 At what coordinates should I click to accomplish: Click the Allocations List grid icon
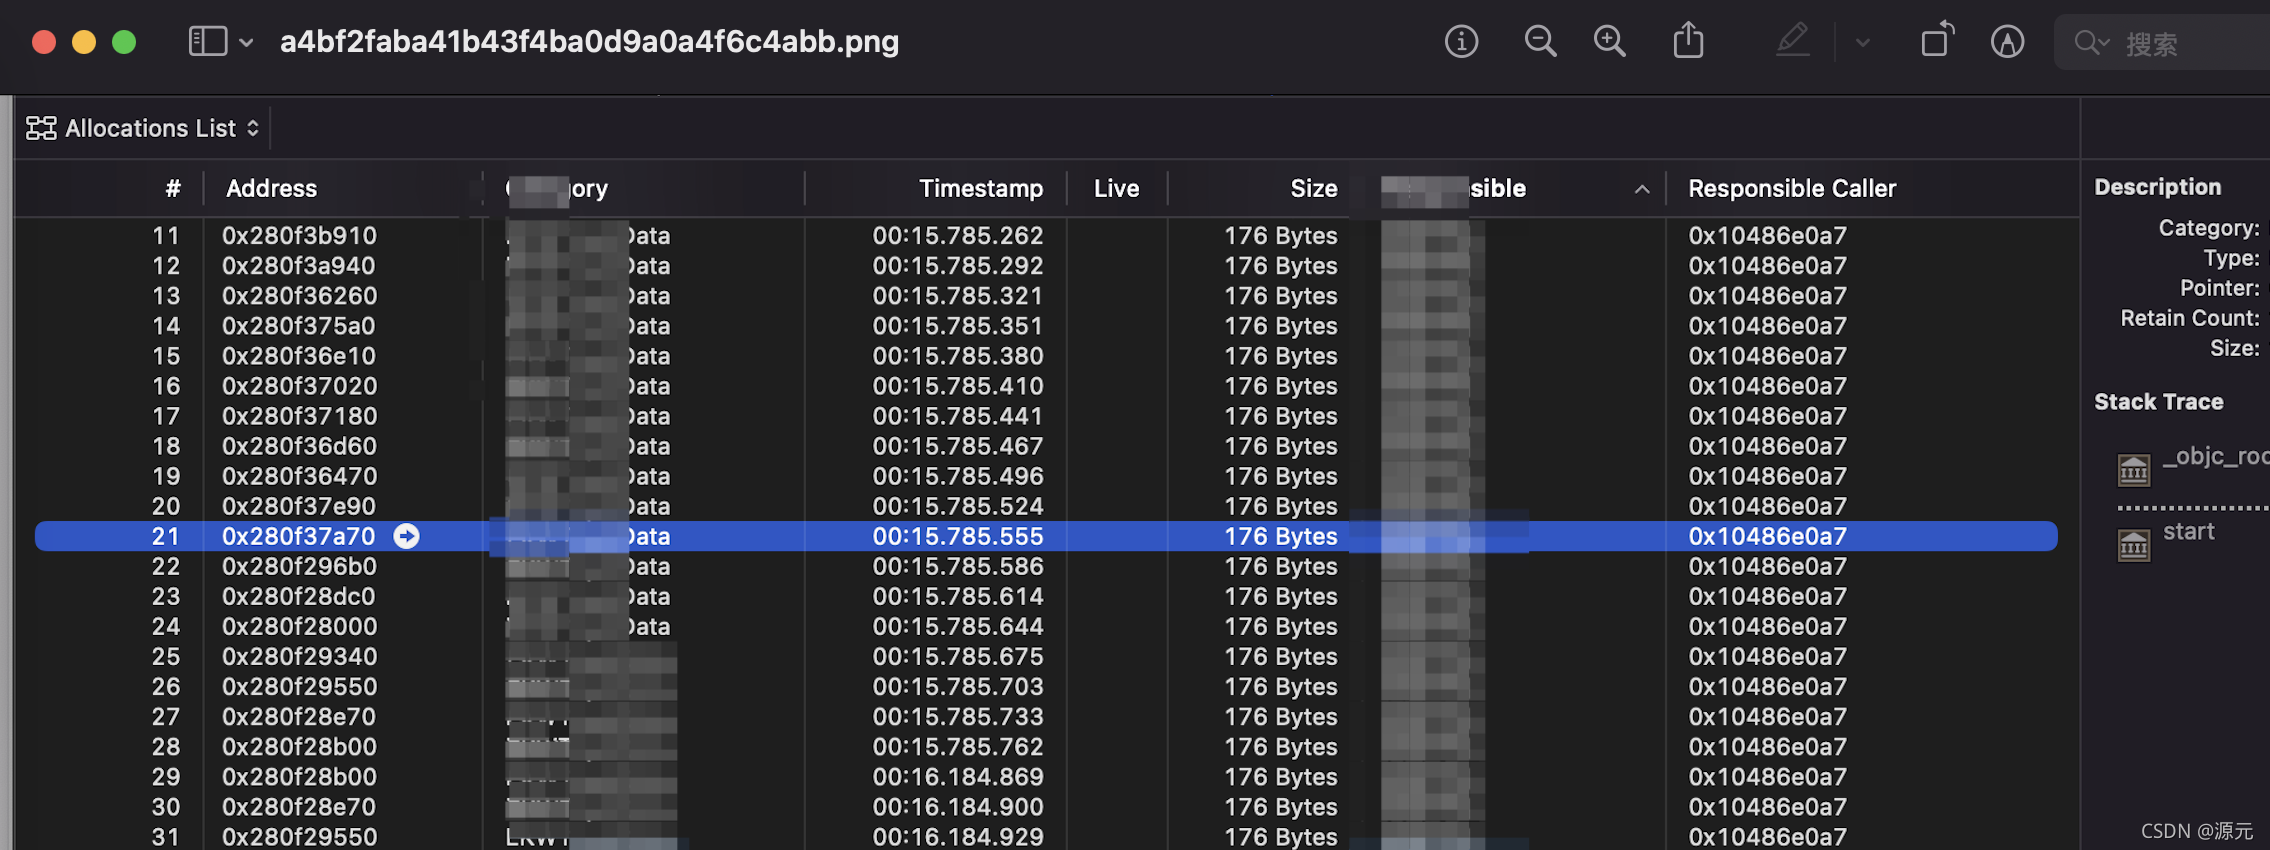click(x=41, y=128)
